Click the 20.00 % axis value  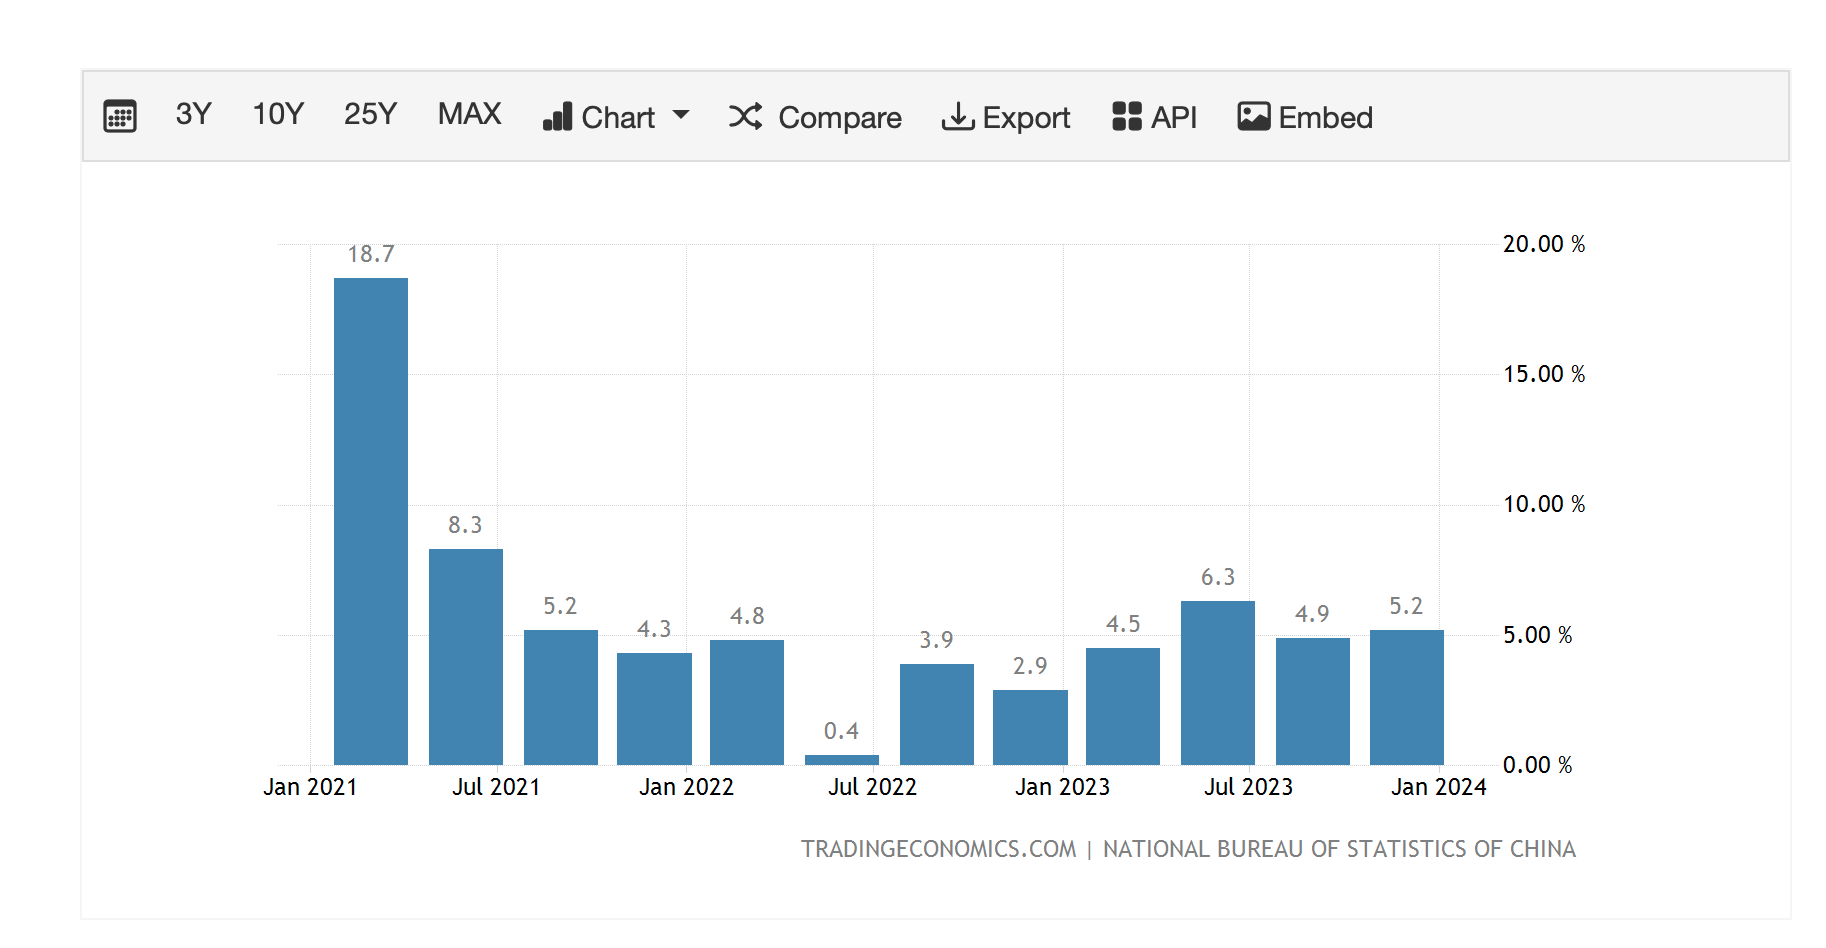pos(1544,244)
